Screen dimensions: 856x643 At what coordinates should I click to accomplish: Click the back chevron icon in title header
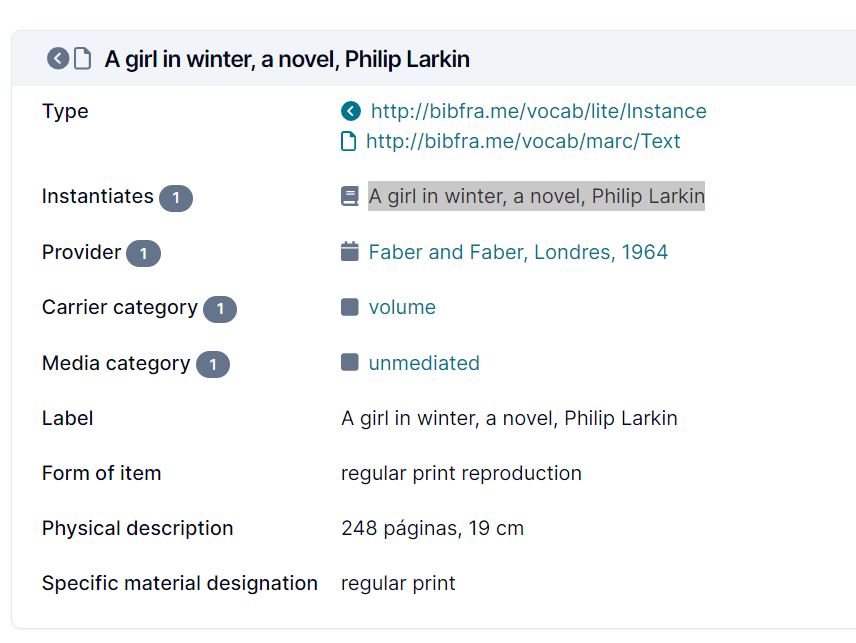pyautogui.click(x=58, y=59)
